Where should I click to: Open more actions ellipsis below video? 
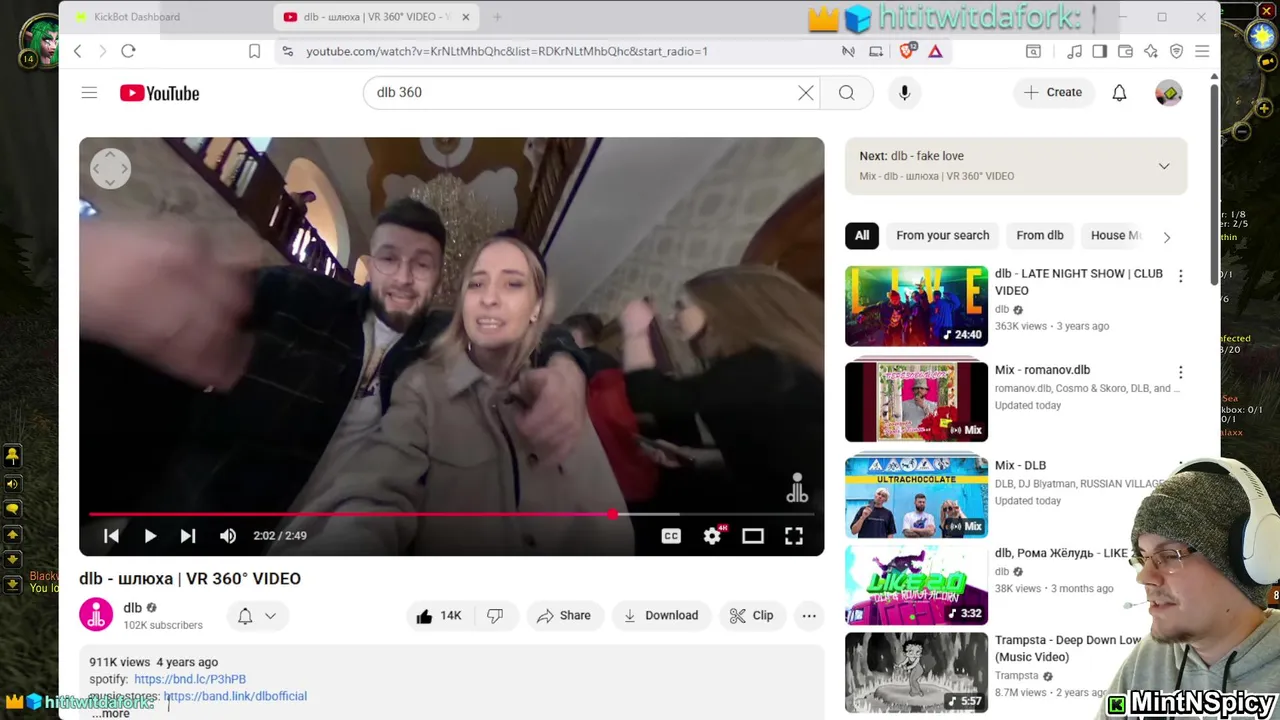809,616
